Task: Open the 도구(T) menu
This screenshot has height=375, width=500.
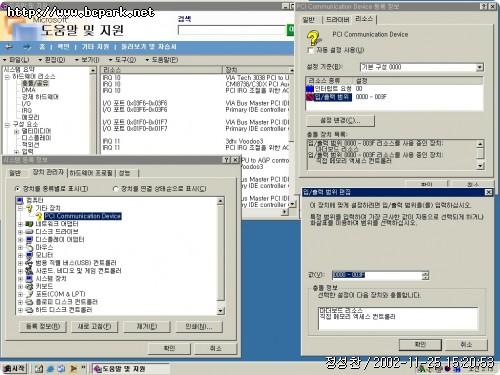Action: pos(123,60)
